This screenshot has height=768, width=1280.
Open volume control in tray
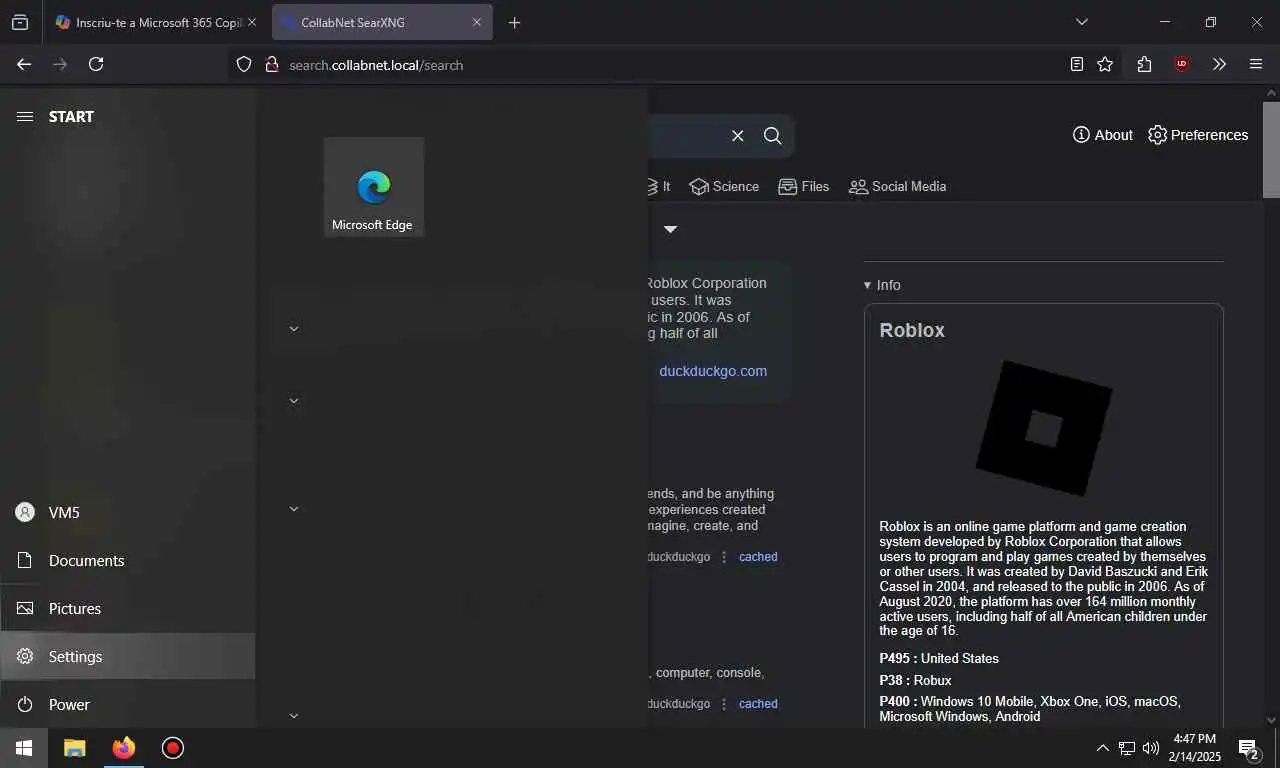pyautogui.click(x=1151, y=748)
